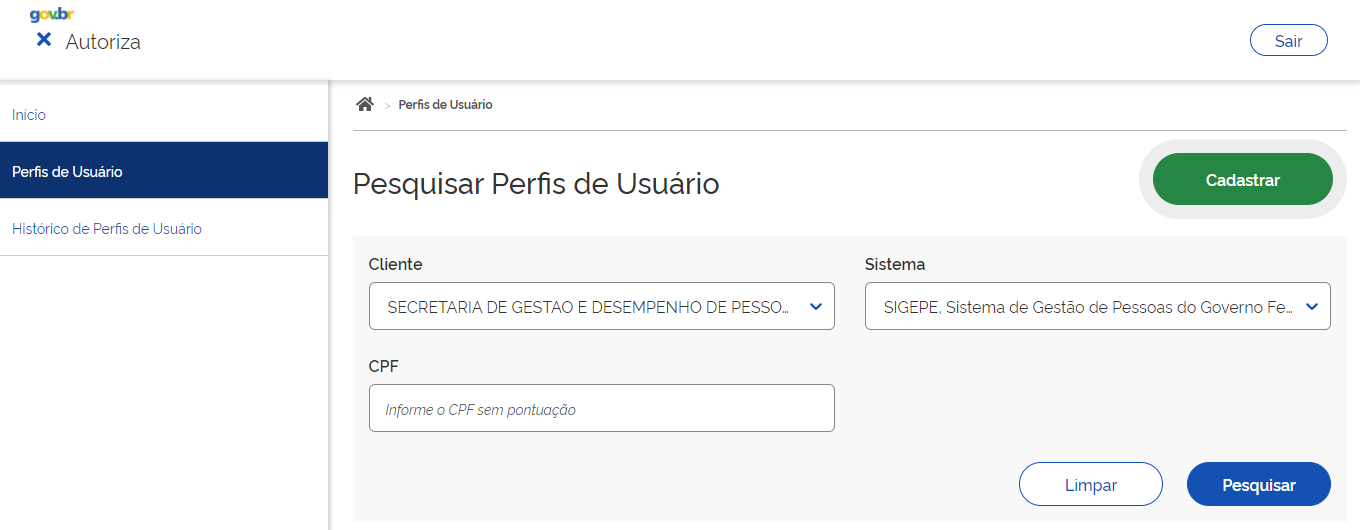
Task: Click Perfis de Usuário breadcrumb text
Action: point(445,104)
